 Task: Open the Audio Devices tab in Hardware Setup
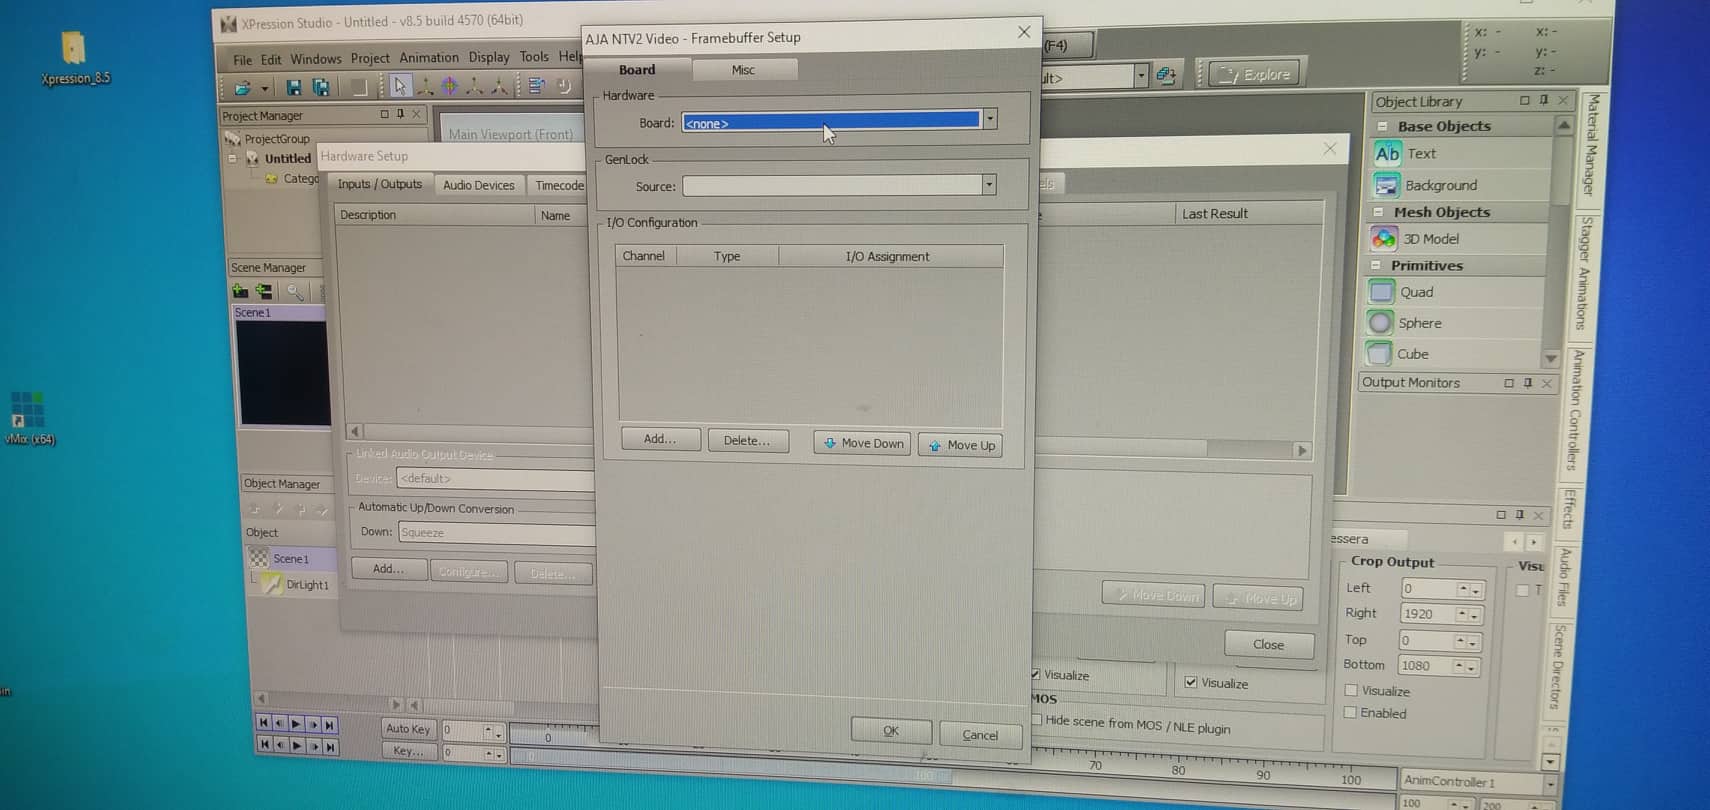[479, 185]
